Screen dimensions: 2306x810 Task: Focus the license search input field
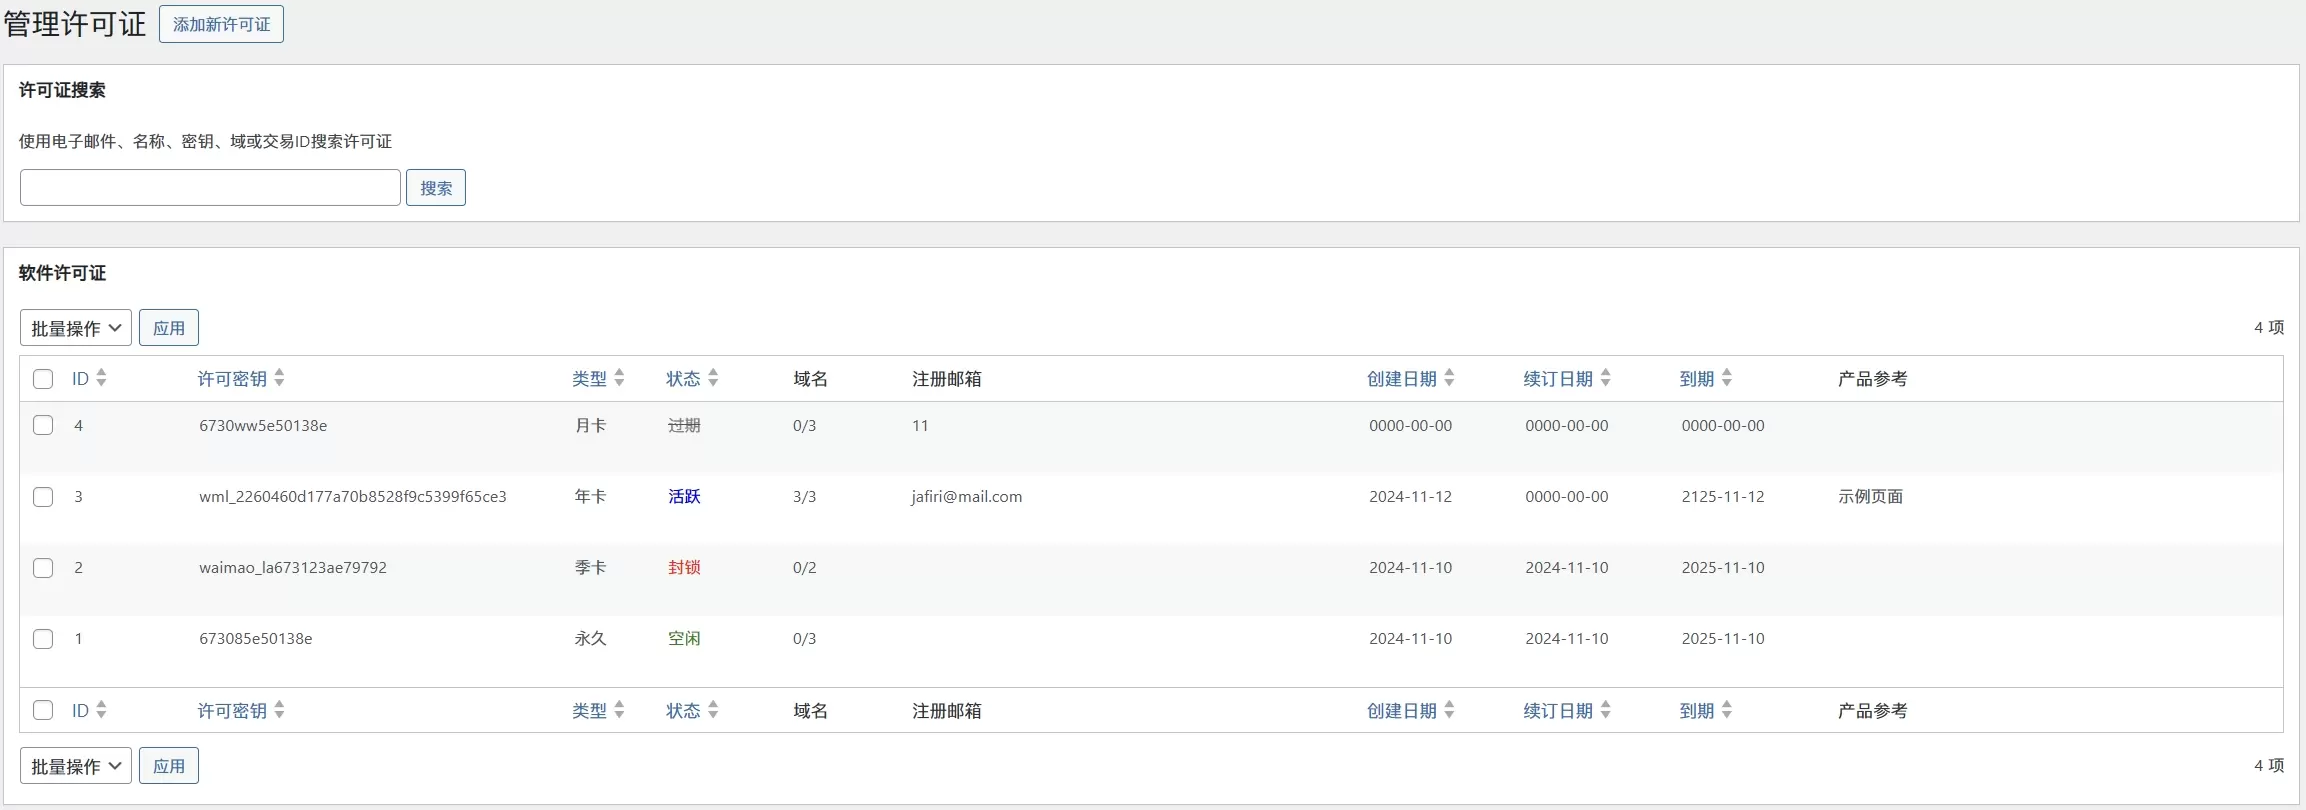click(210, 188)
